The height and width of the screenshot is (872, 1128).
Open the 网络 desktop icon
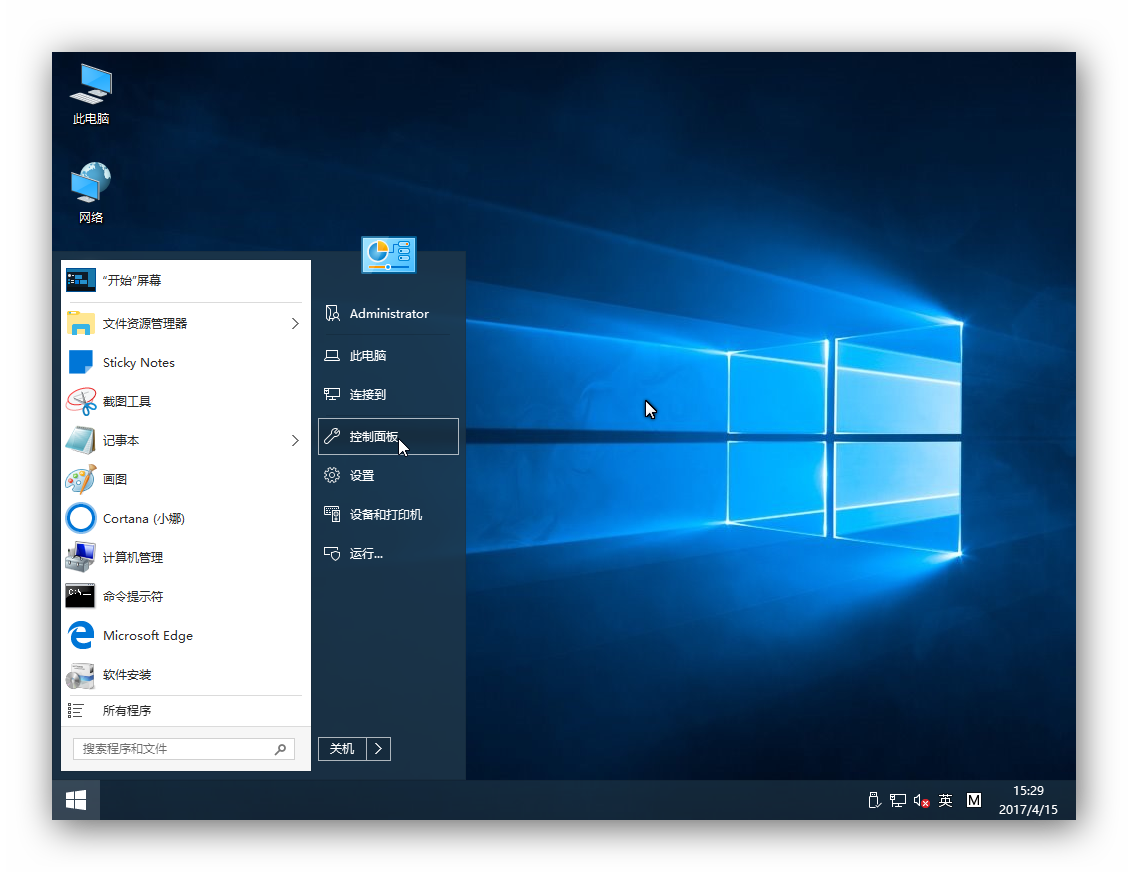91,192
